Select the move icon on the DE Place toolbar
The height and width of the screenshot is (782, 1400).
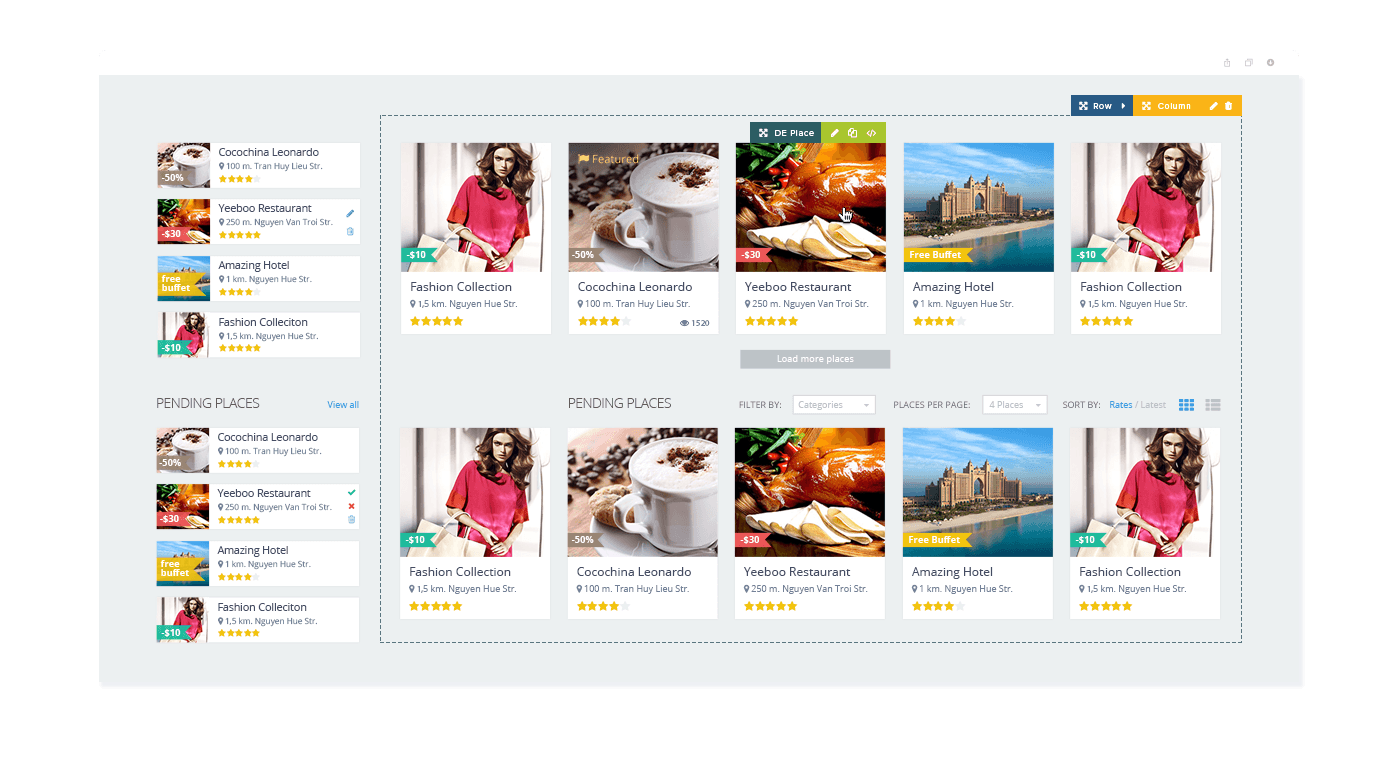(x=764, y=132)
